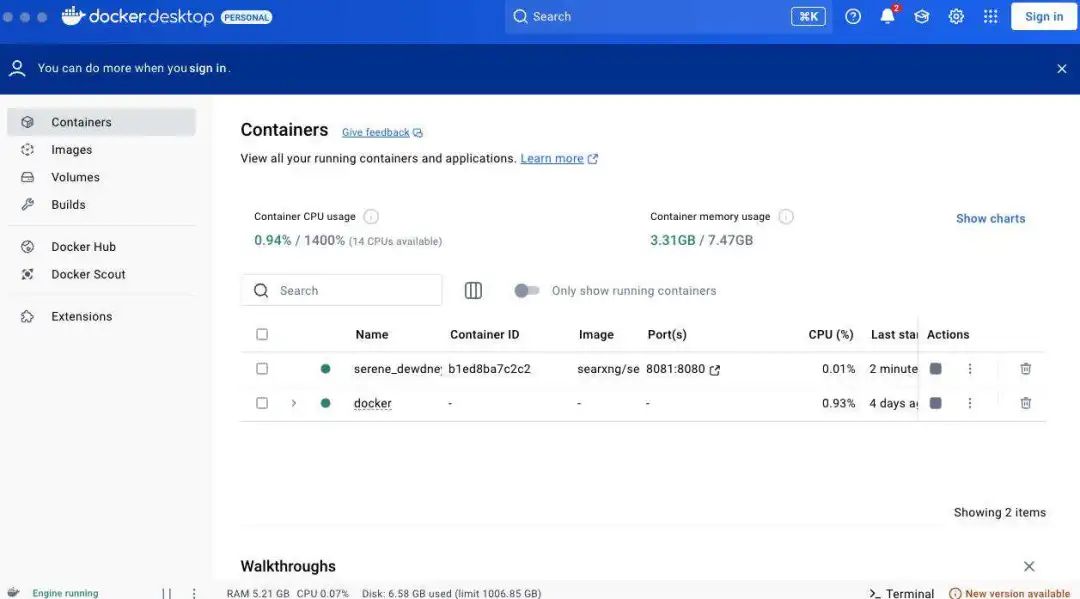Stop the serene_dewdney container
The image size is (1080, 599).
coord(935,369)
